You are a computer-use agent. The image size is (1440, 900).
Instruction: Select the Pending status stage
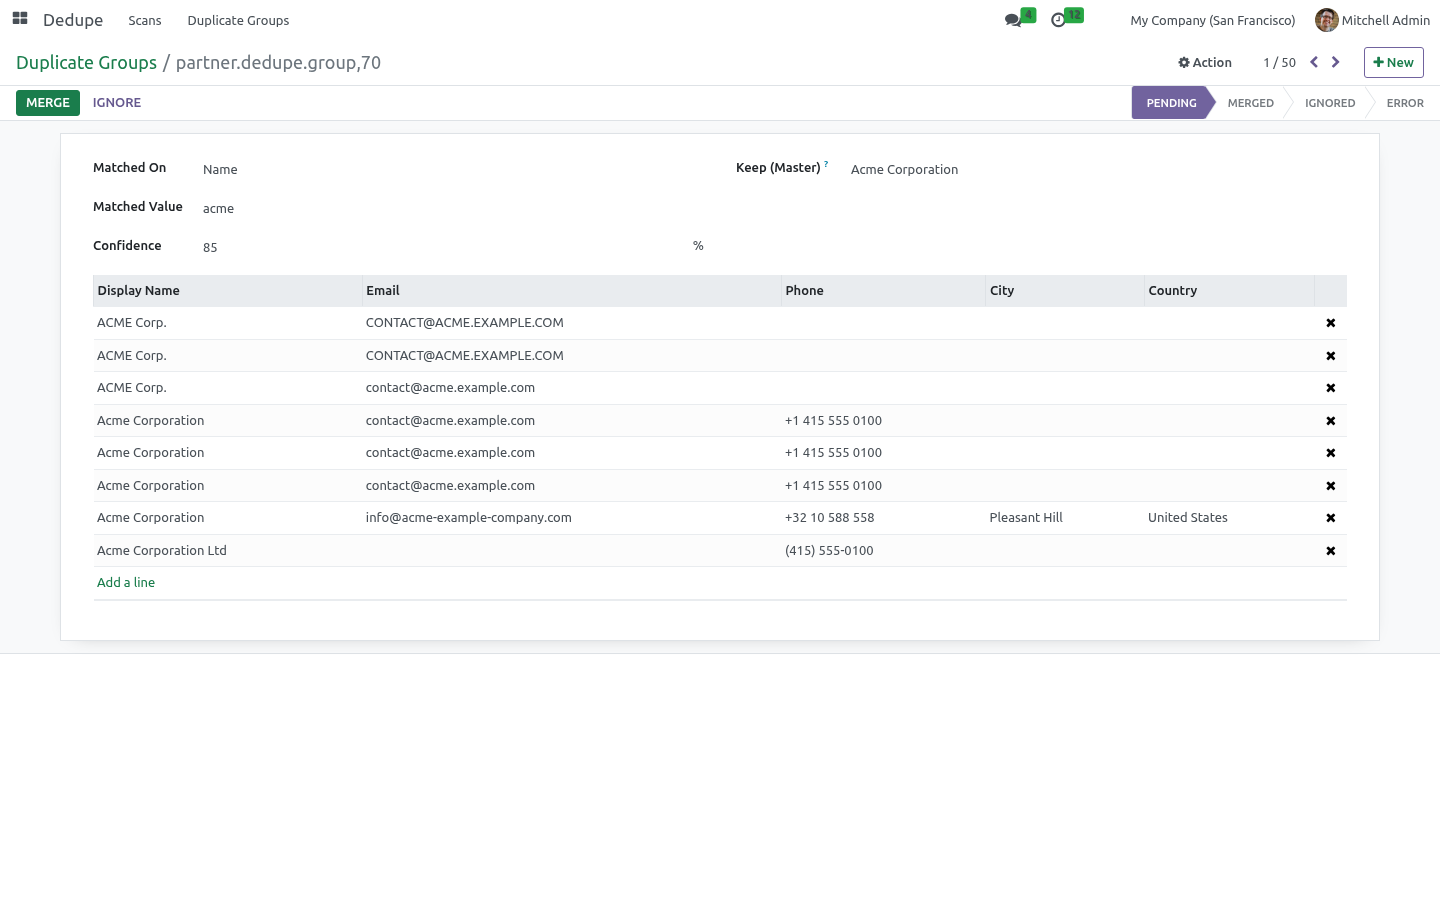(x=1171, y=103)
